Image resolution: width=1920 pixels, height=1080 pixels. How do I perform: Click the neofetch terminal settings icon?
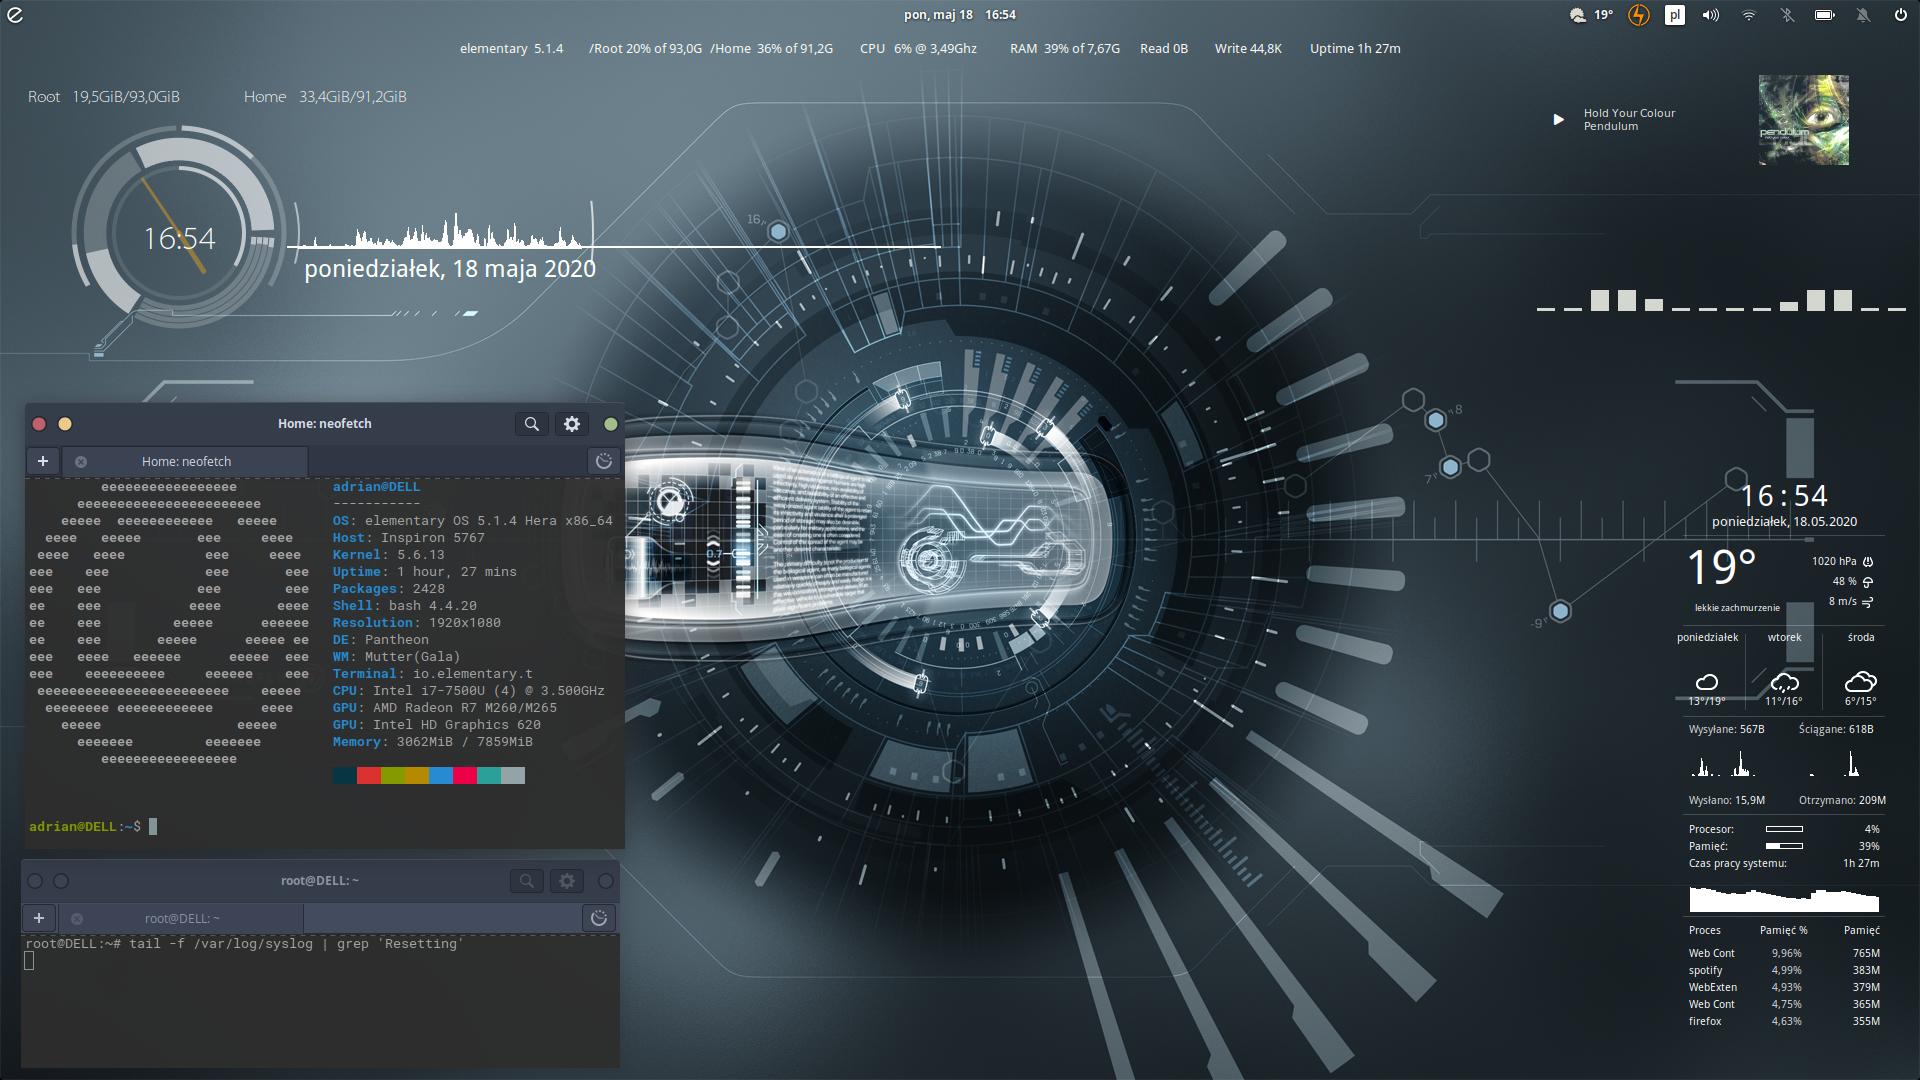pos(570,423)
